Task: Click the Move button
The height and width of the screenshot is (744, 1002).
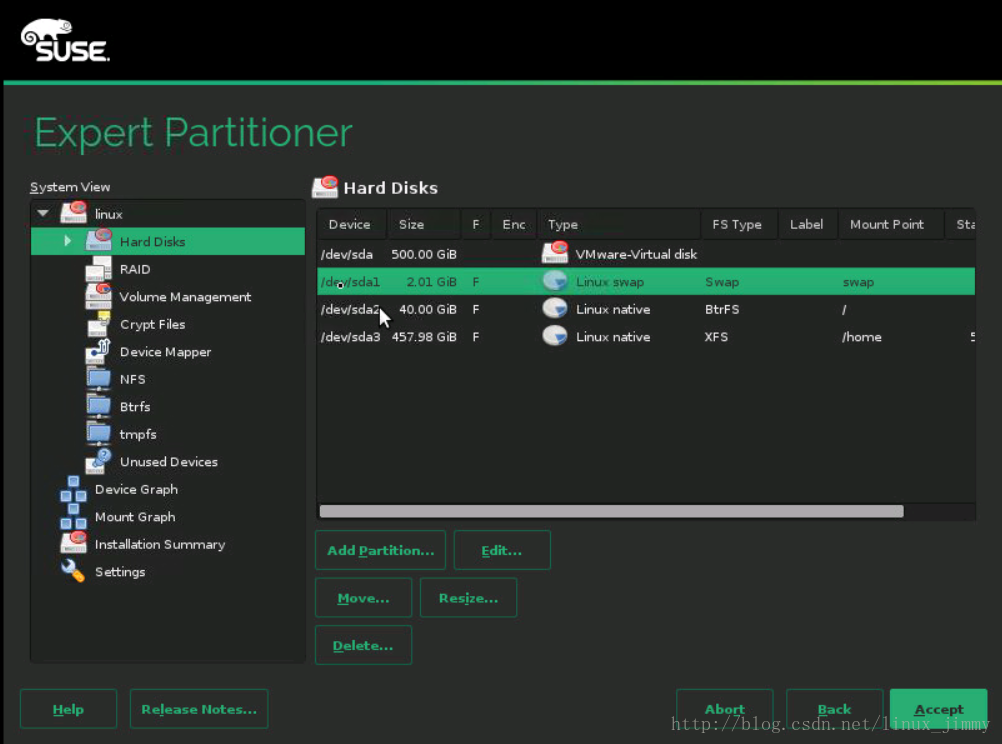Action: [x=363, y=598]
